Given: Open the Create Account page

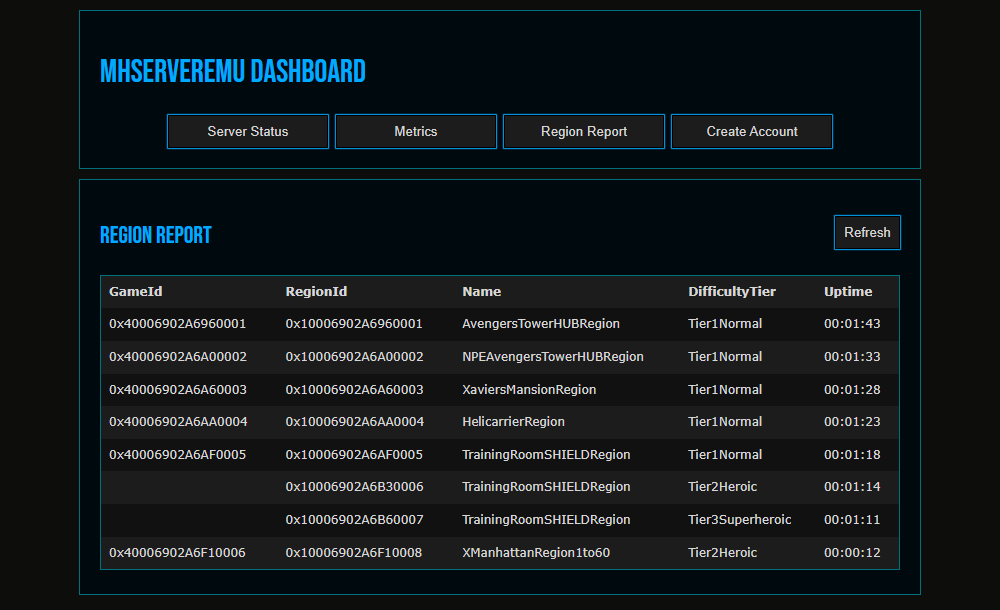Looking at the screenshot, I should pos(752,131).
